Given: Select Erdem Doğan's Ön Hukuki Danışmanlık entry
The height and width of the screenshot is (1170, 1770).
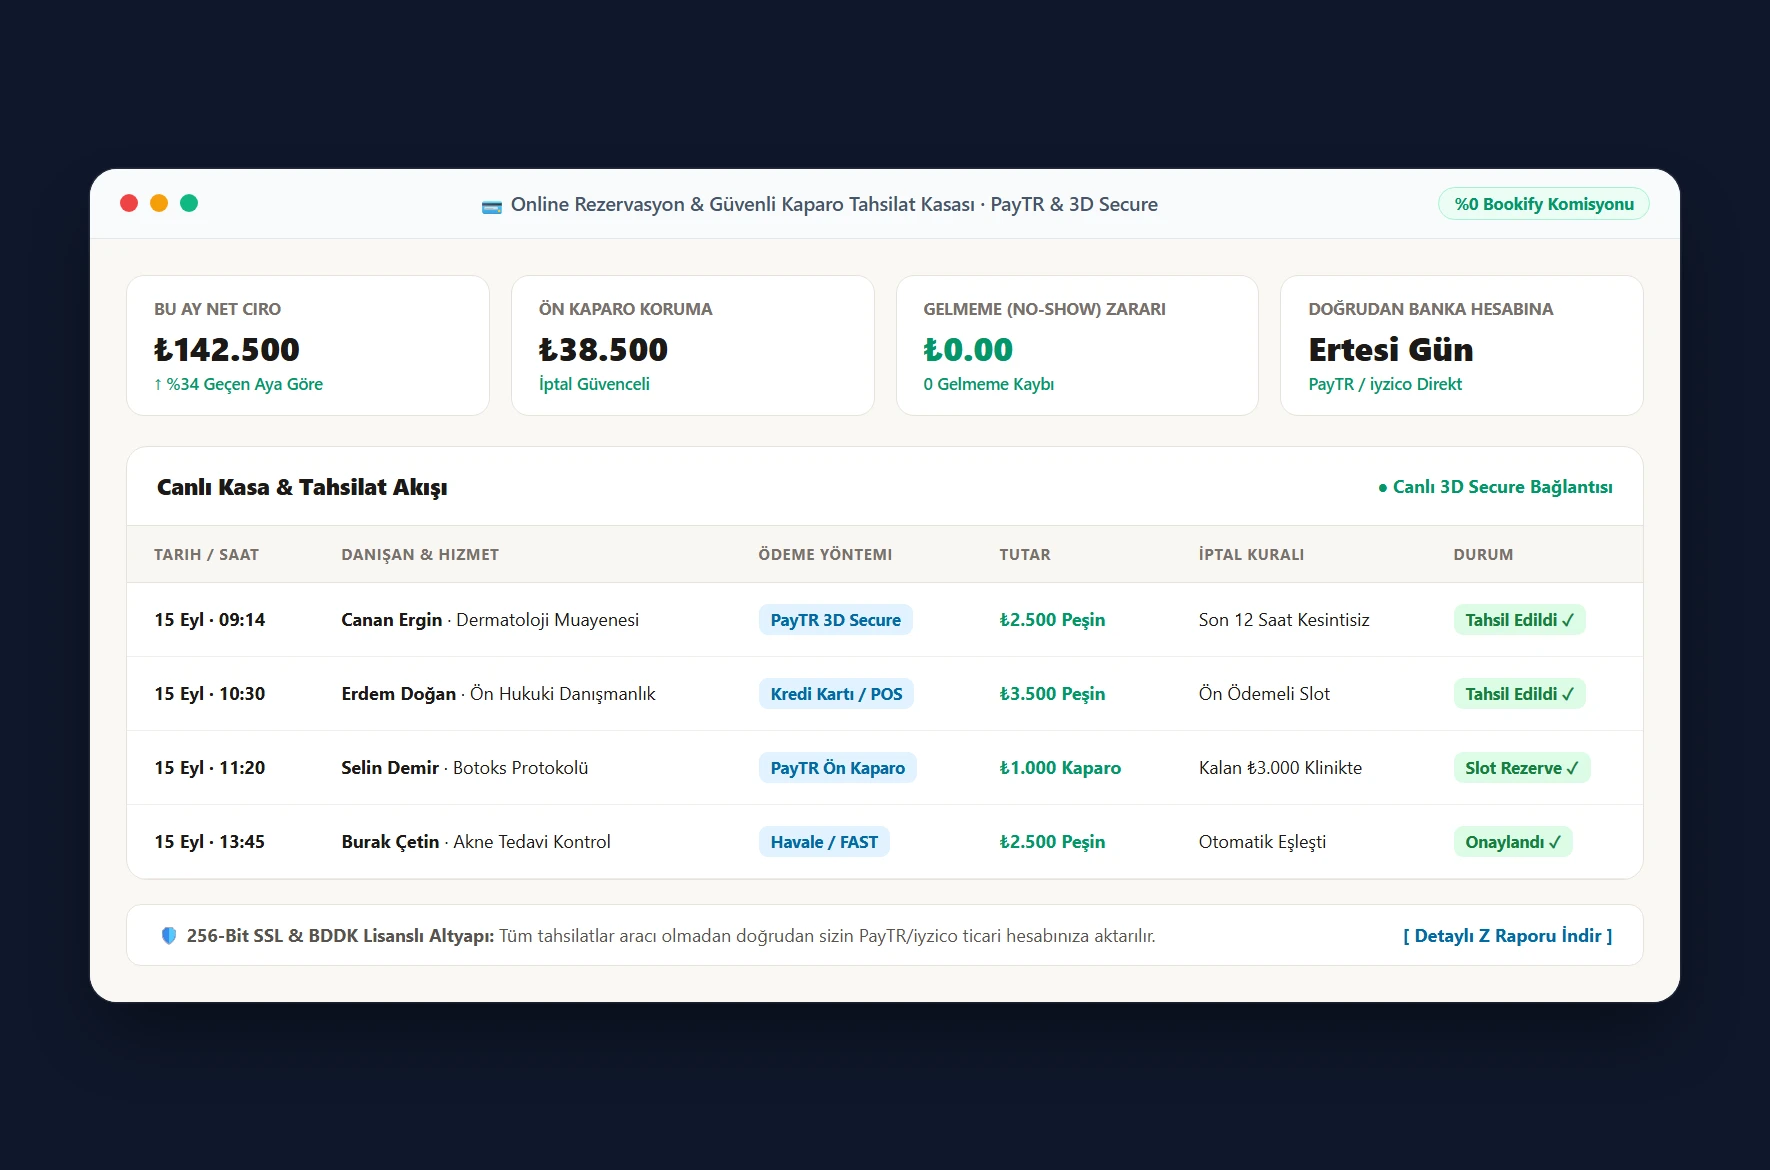Looking at the screenshot, I should [x=498, y=694].
